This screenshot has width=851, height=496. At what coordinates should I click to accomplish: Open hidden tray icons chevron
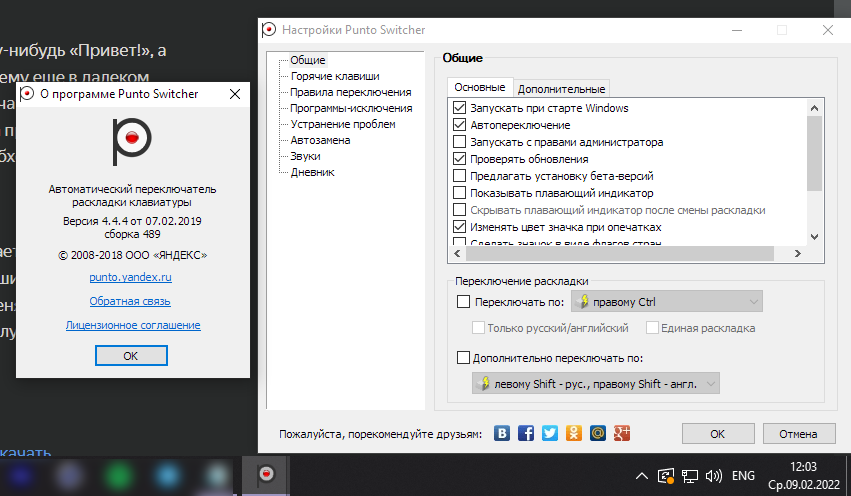point(642,476)
